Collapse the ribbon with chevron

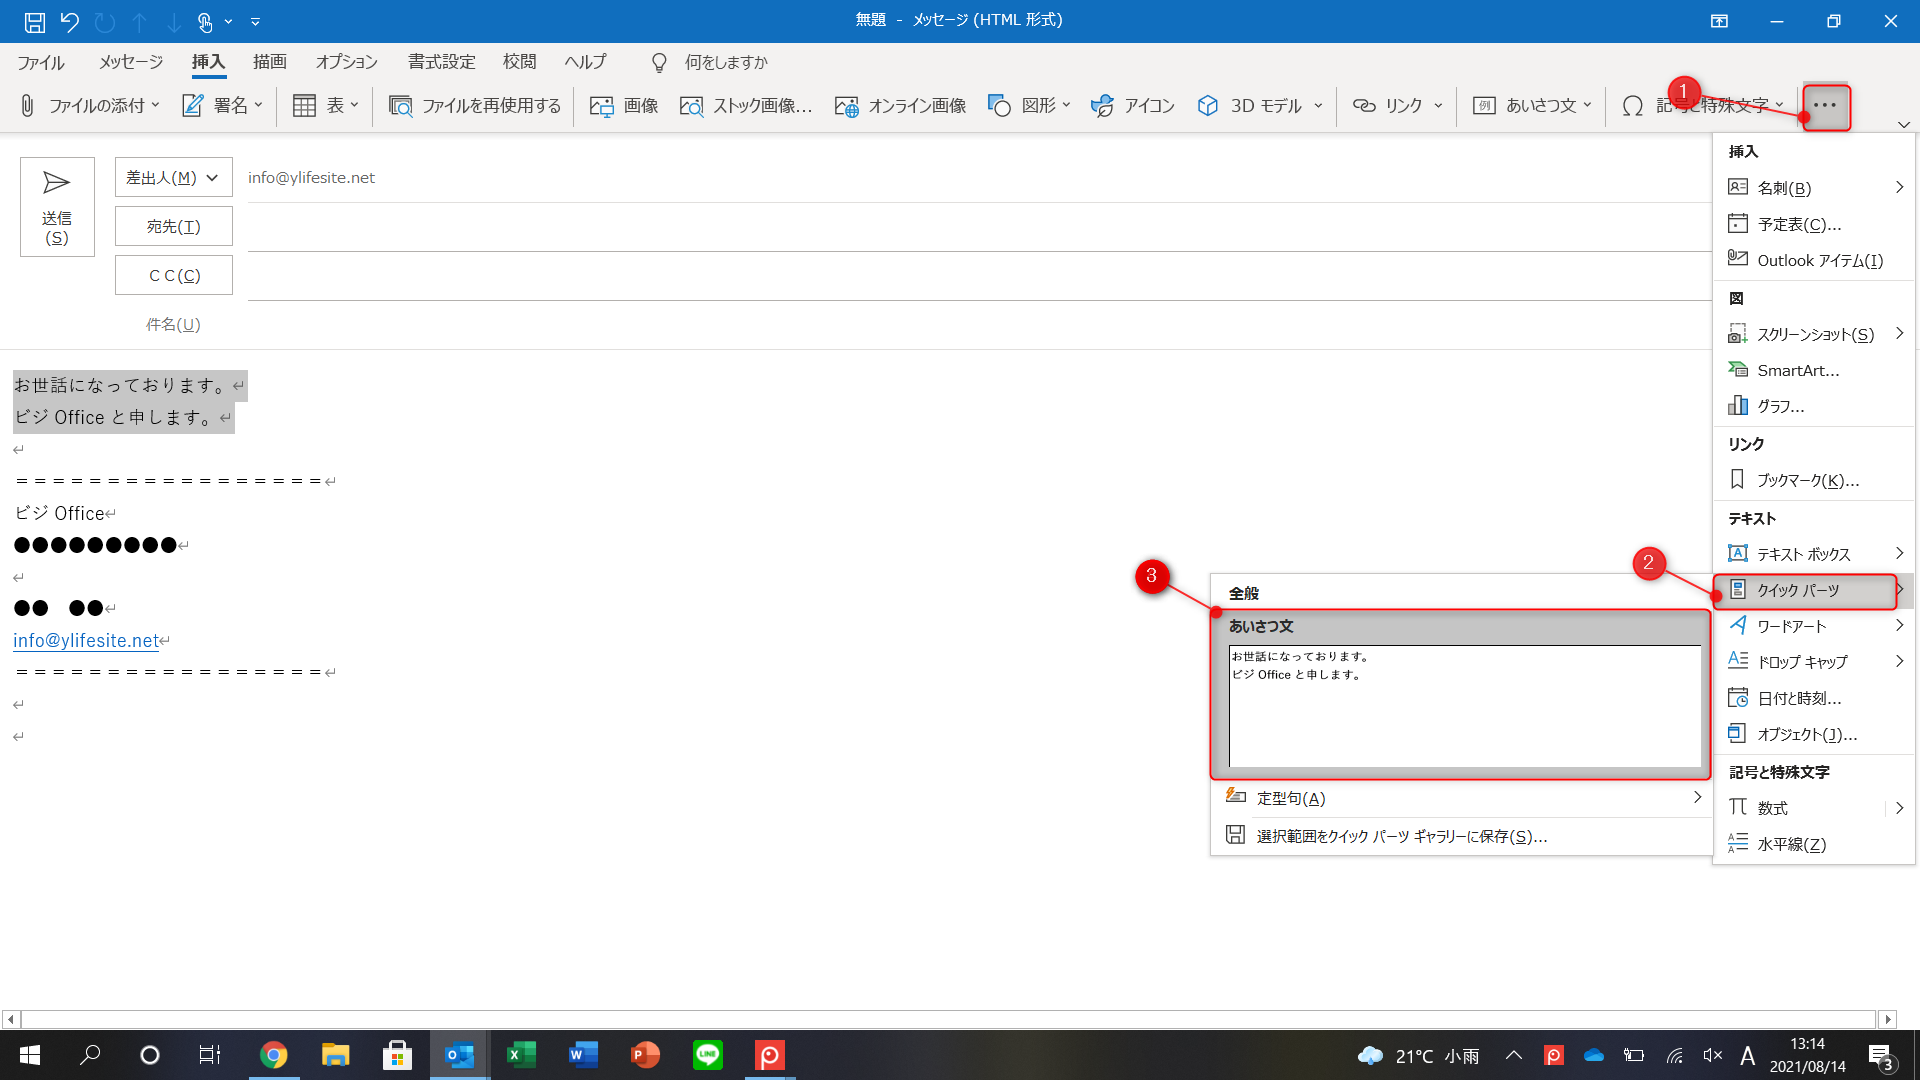coord(1904,125)
